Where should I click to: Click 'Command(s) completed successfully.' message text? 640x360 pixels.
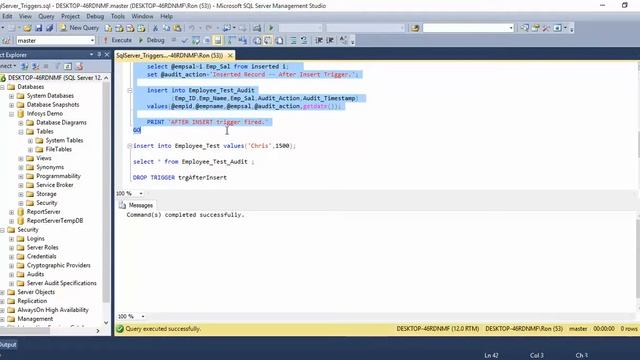185,215
